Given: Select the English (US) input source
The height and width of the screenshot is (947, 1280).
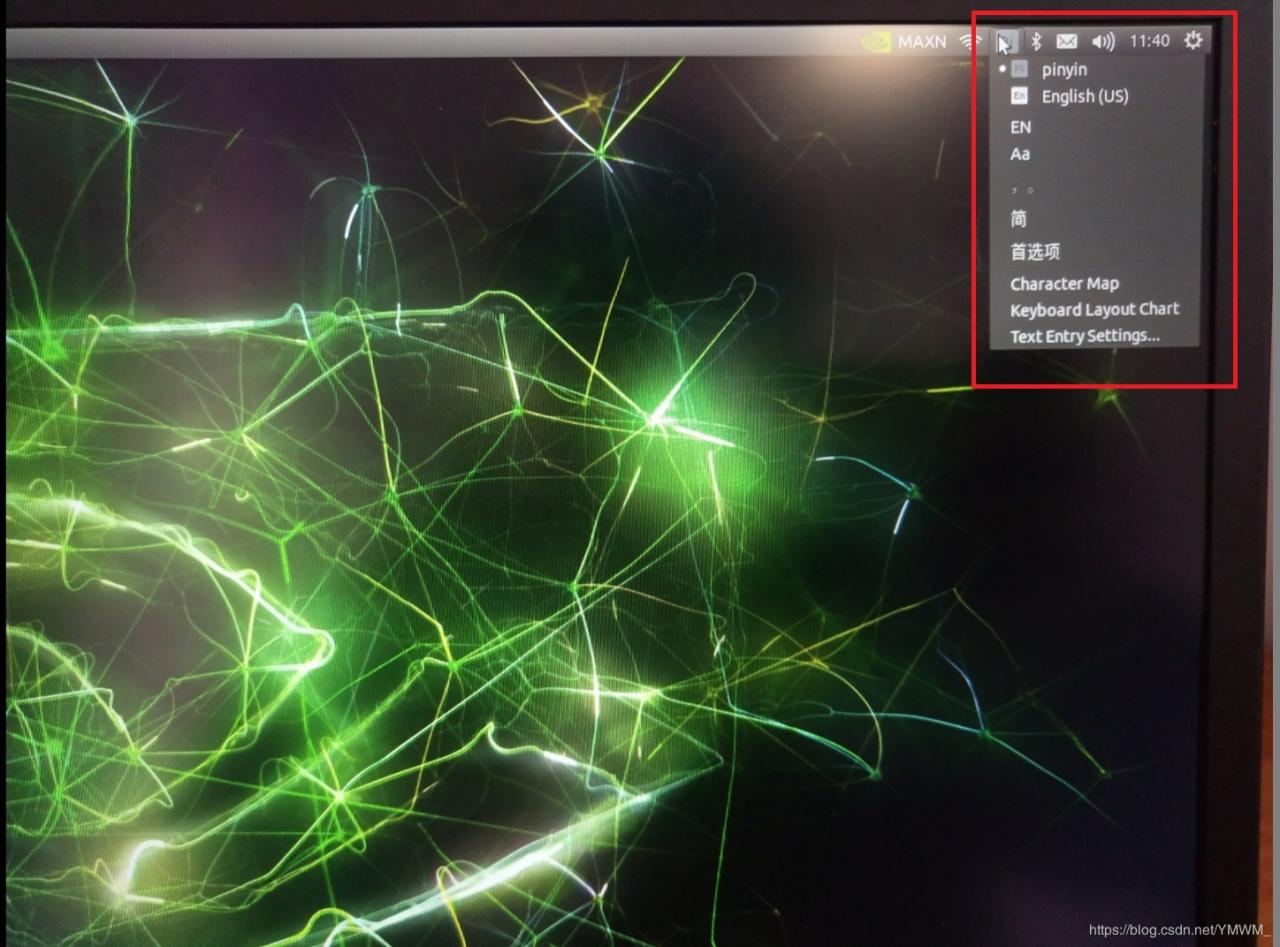Looking at the screenshot, I should (1095, 97).
